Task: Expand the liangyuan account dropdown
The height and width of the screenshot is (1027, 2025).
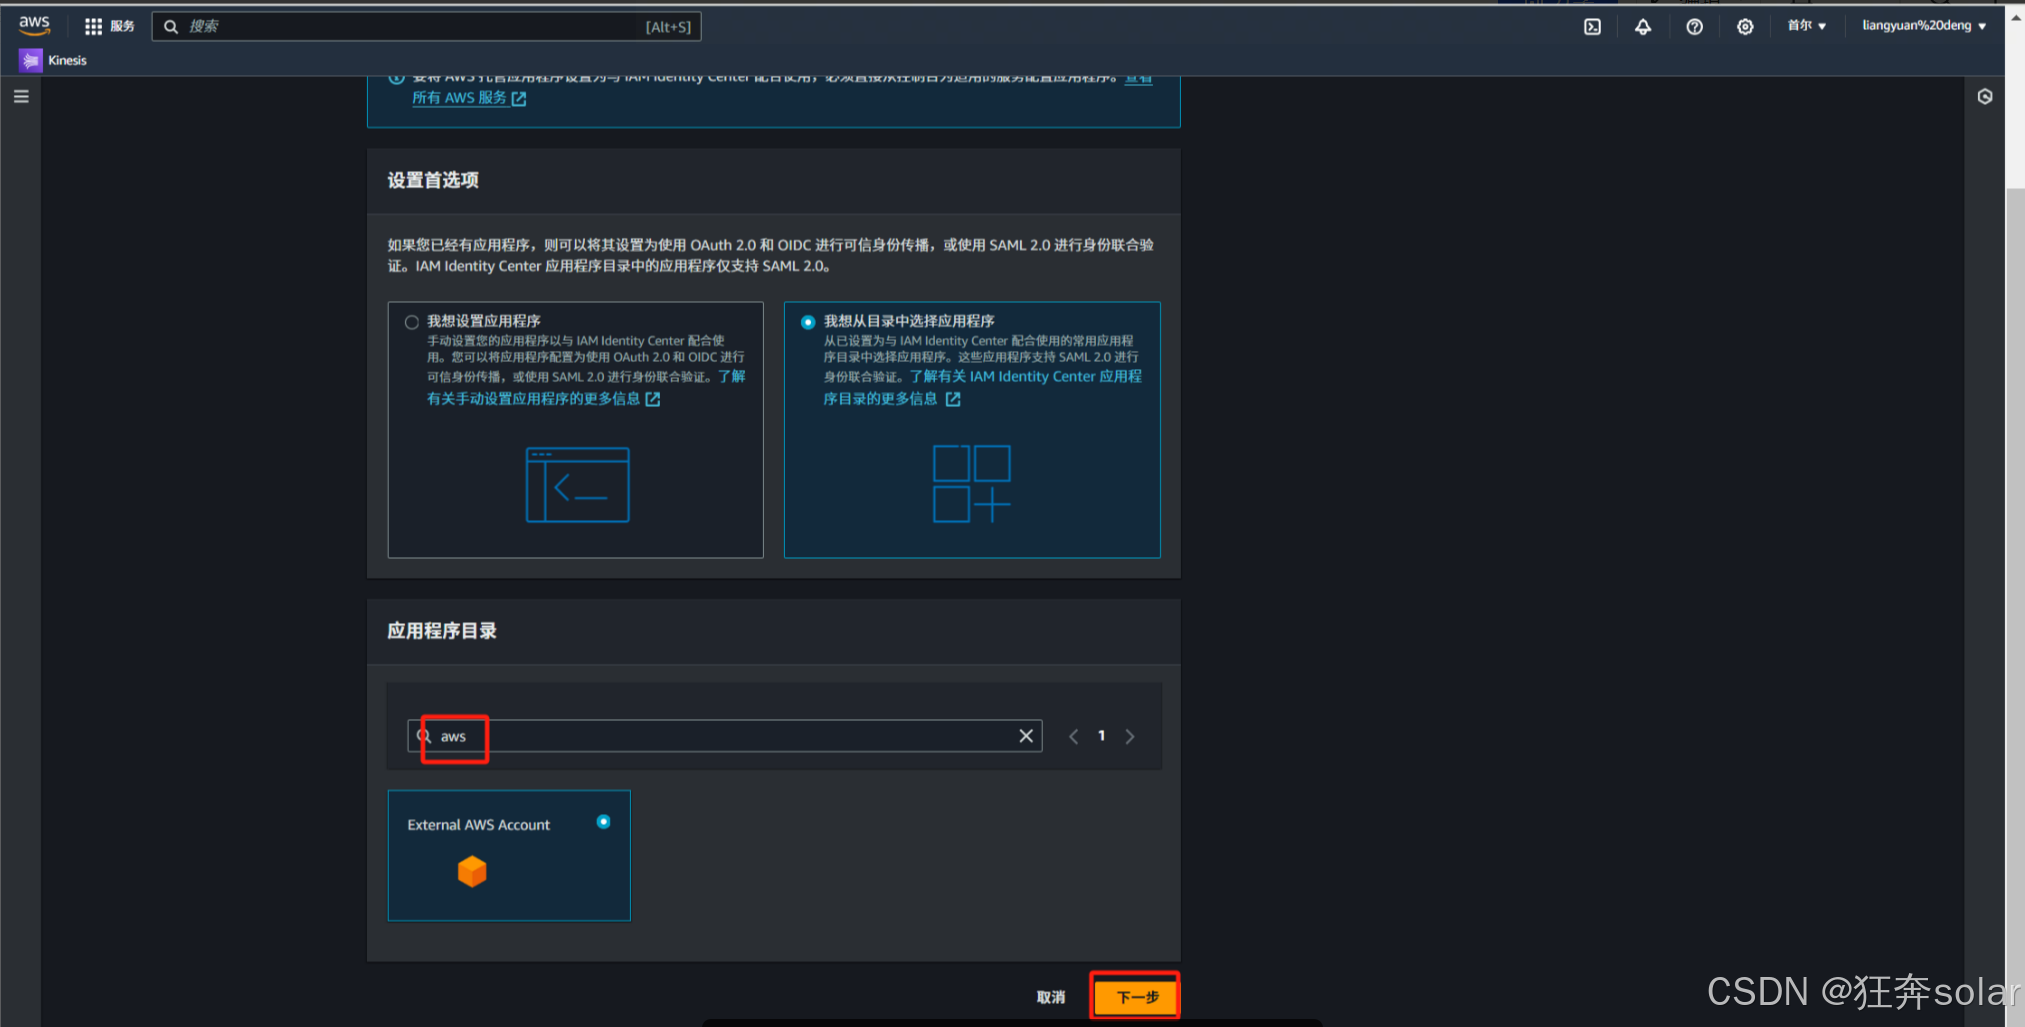Action: [1923, 26]
